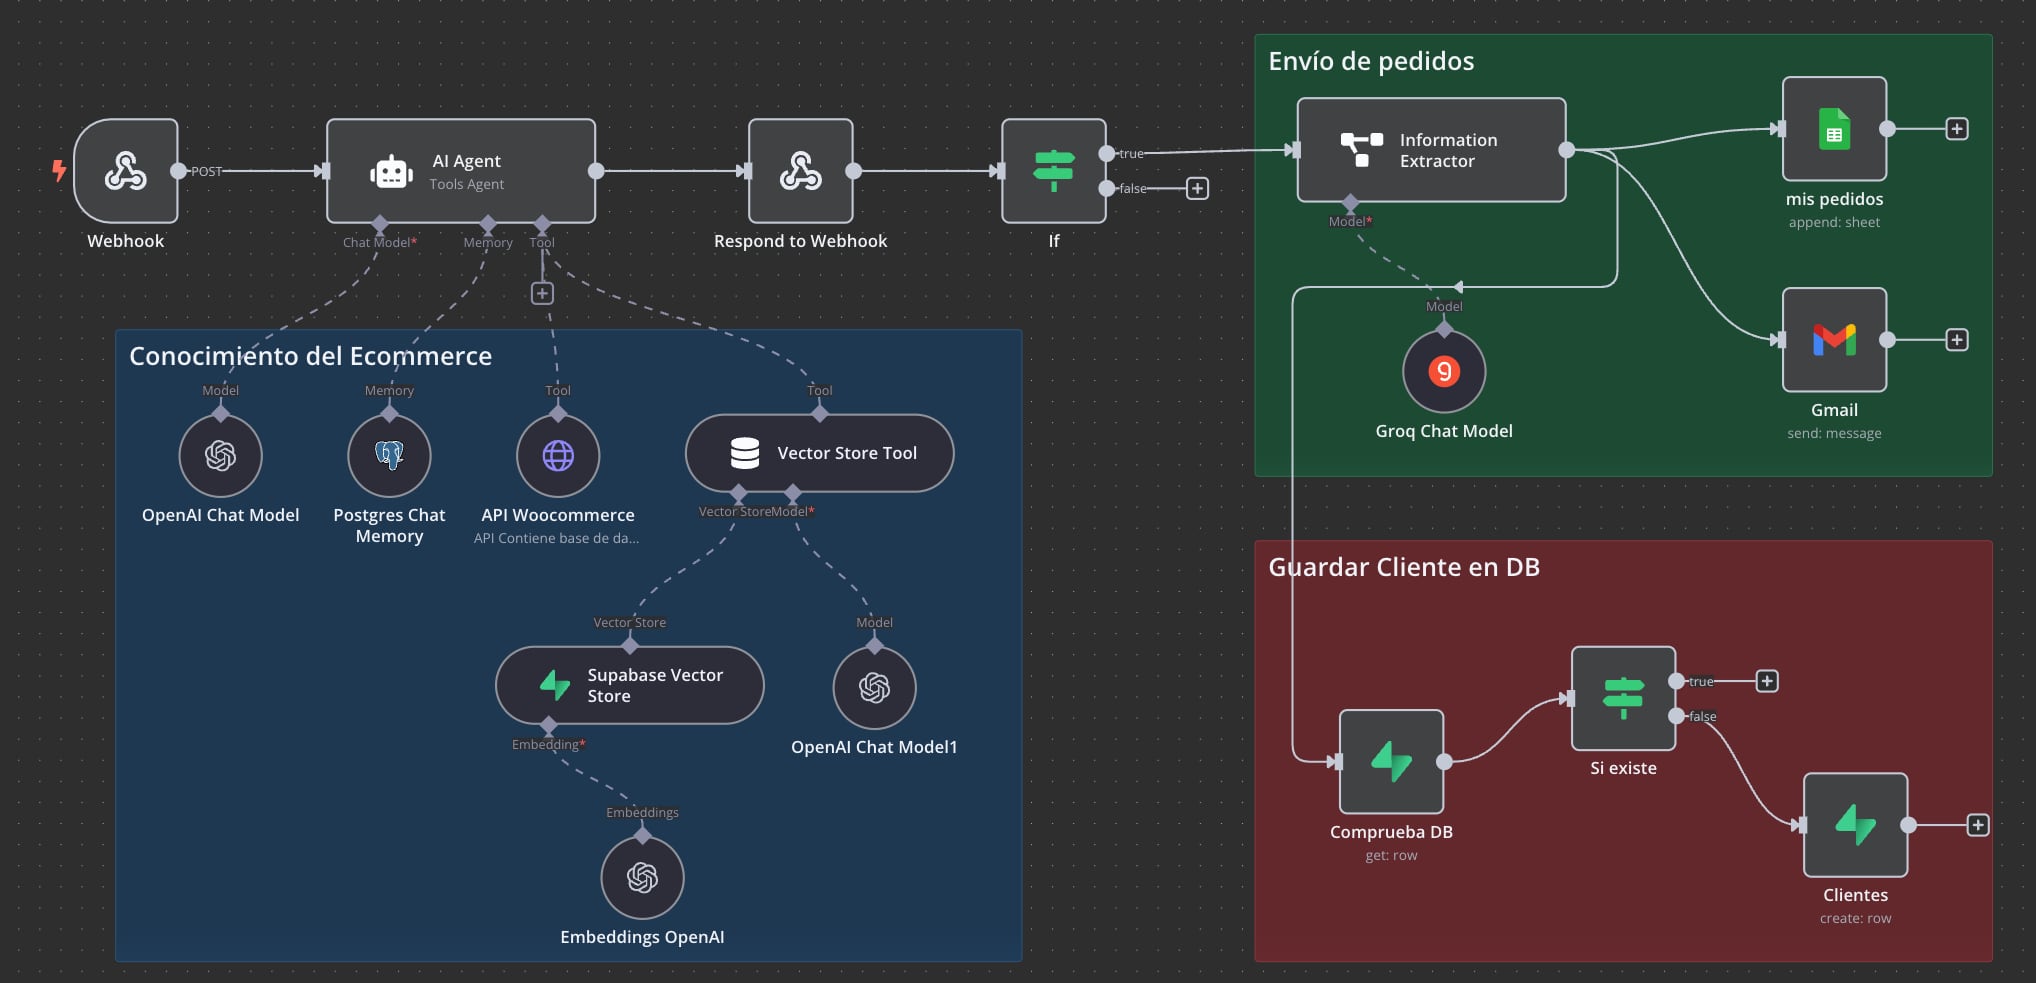Open the Gmail send message node
This screenshot has height=983, width=2036.
1835,340
